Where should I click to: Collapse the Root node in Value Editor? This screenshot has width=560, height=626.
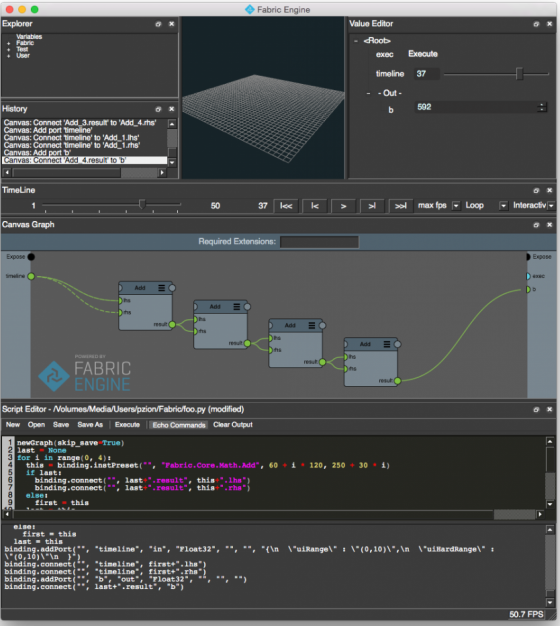point(356,41)
